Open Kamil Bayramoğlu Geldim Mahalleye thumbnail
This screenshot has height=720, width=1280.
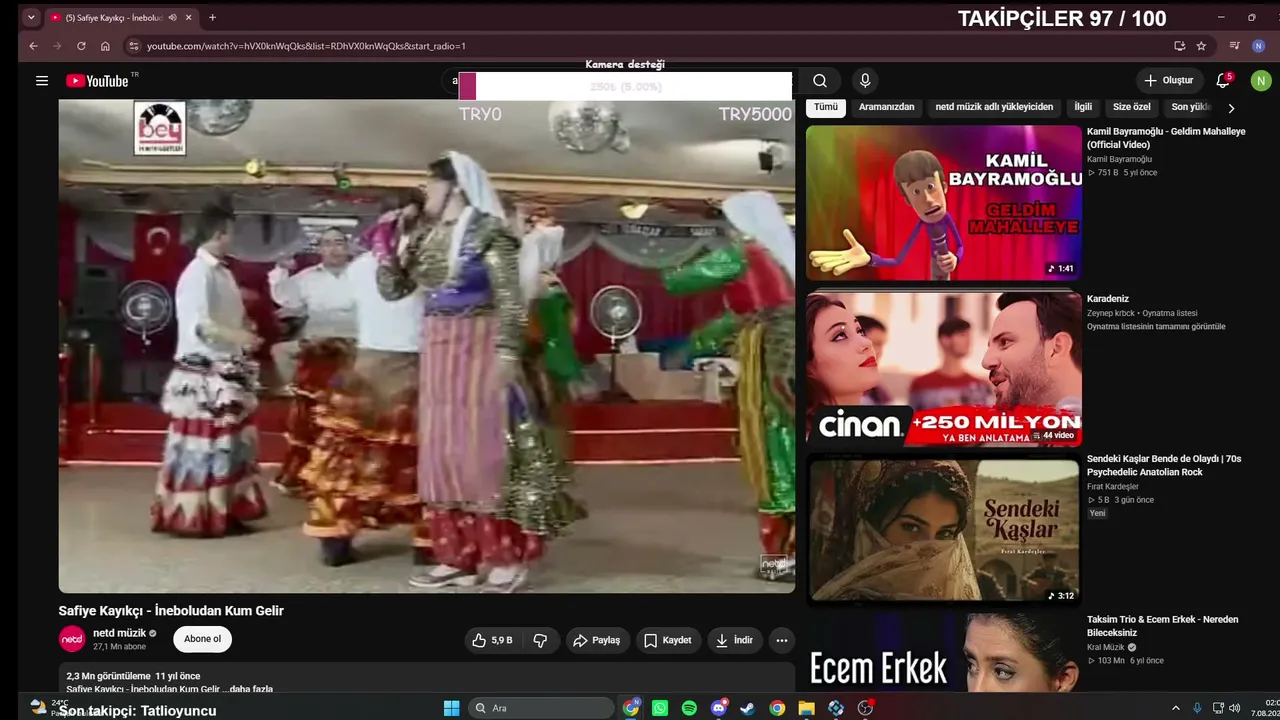point(944,203)
